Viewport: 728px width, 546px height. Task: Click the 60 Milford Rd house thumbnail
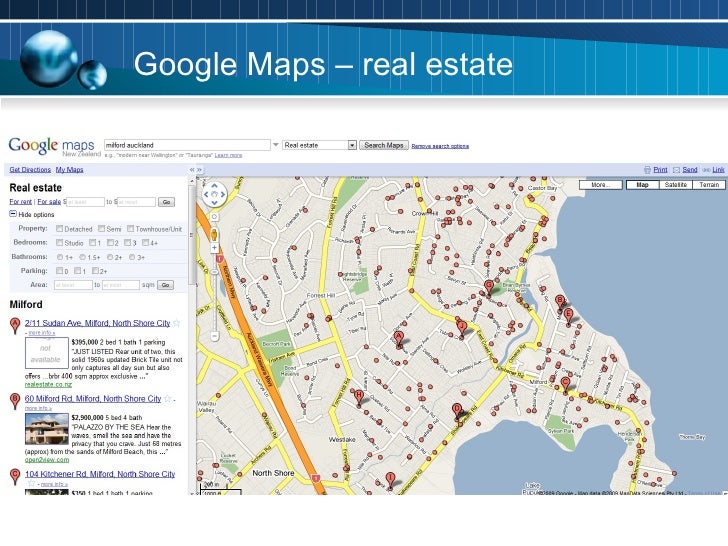(47, 429)
